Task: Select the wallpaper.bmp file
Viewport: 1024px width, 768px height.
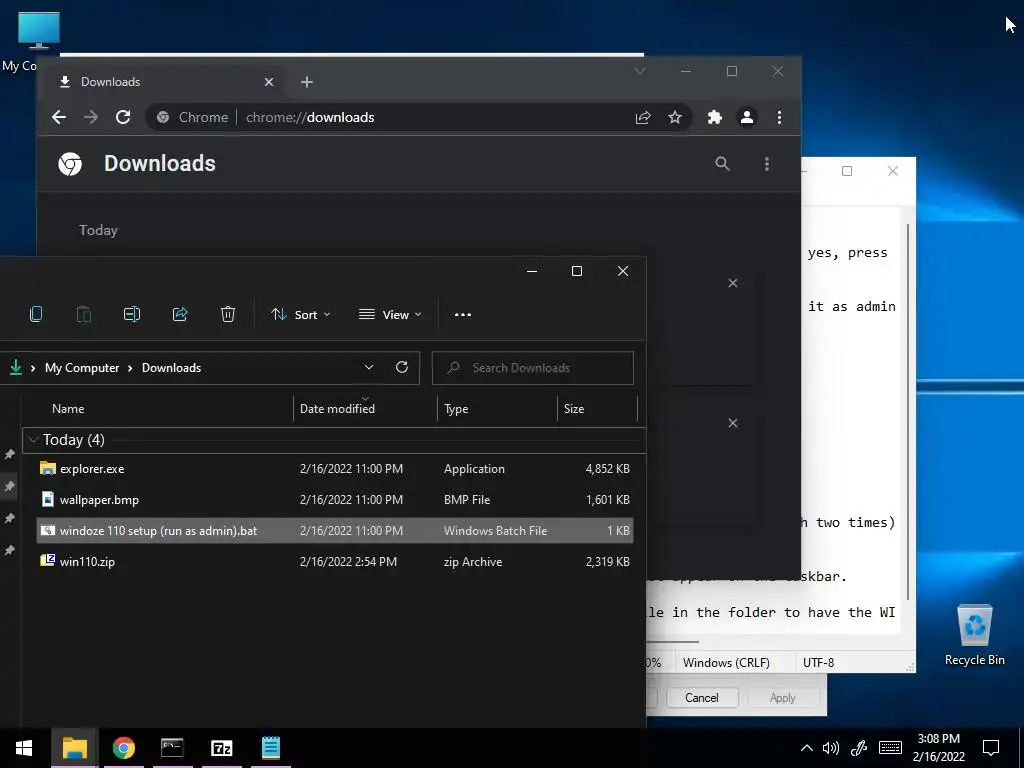Action: click(x=335, y=500)
